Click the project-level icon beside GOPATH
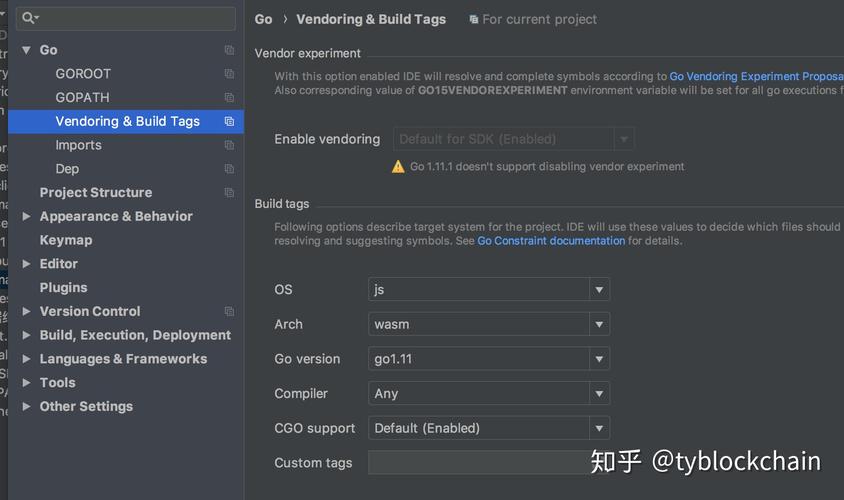844x500 pixels. 229,97
